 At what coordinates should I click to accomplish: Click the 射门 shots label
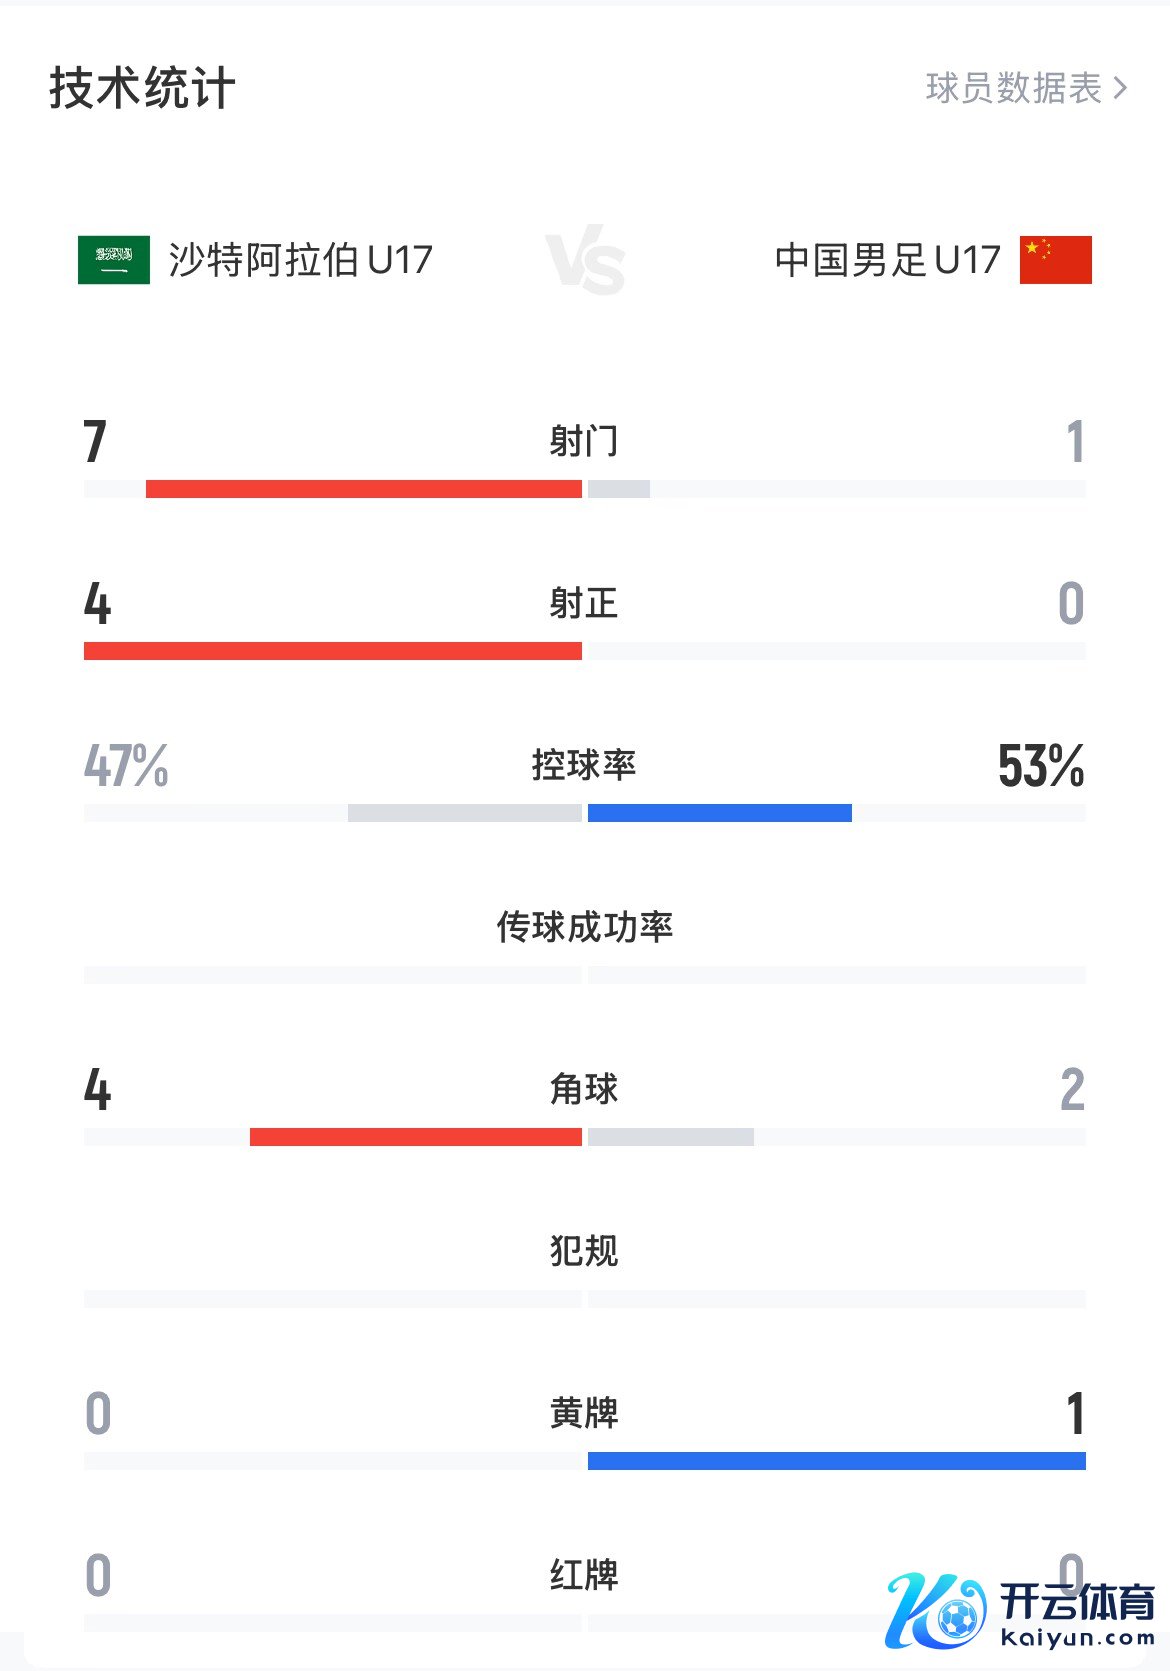(x=585, y=441)
